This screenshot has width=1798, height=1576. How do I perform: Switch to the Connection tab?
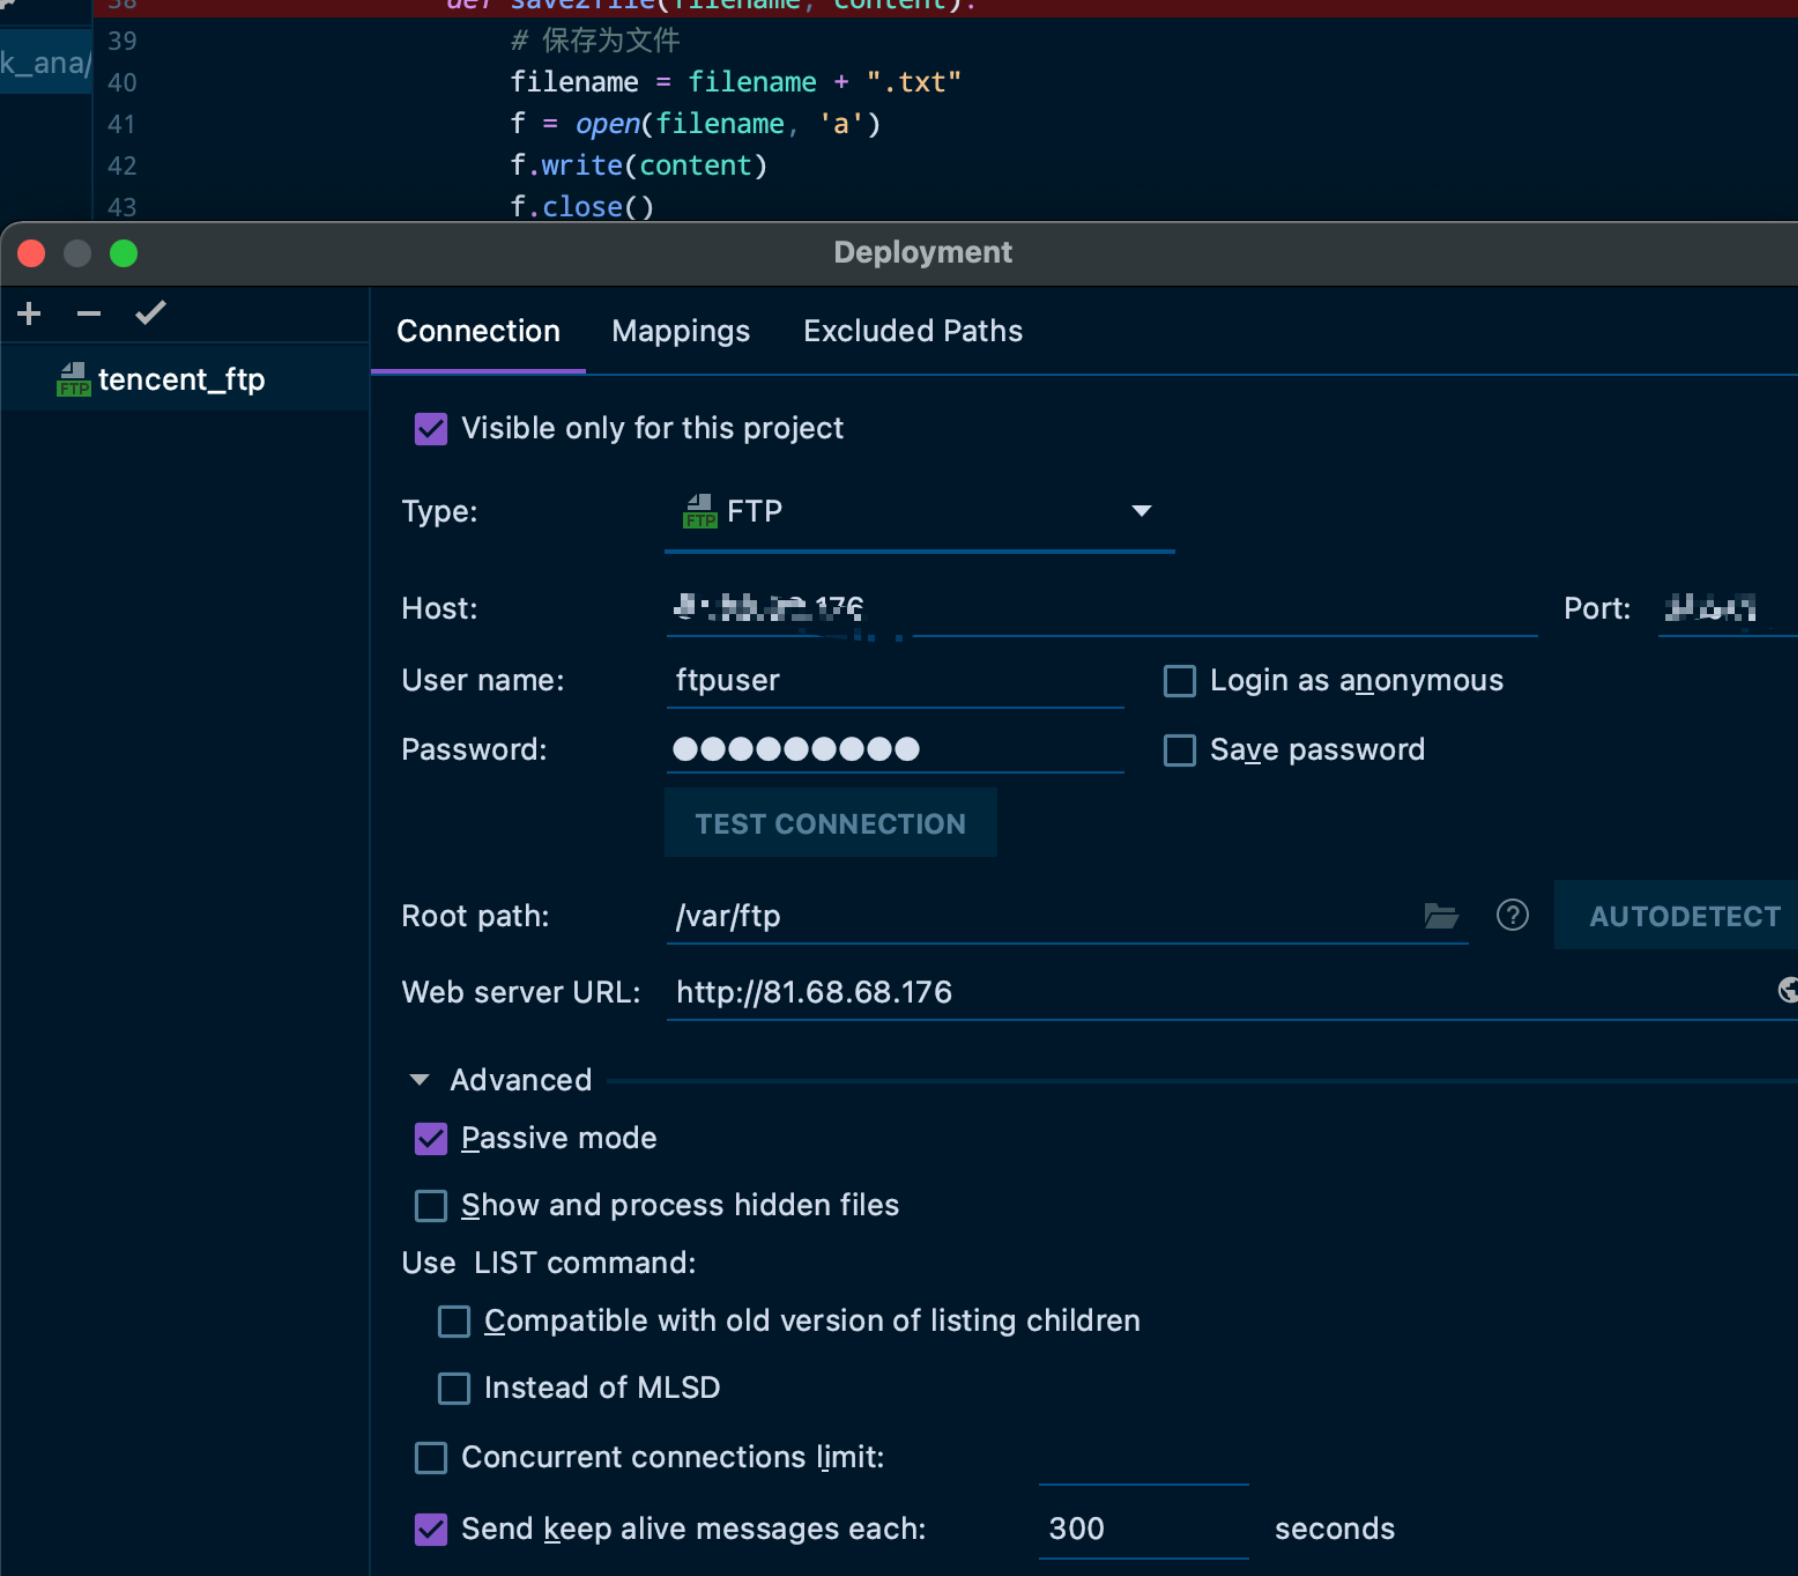coord(478,331)
